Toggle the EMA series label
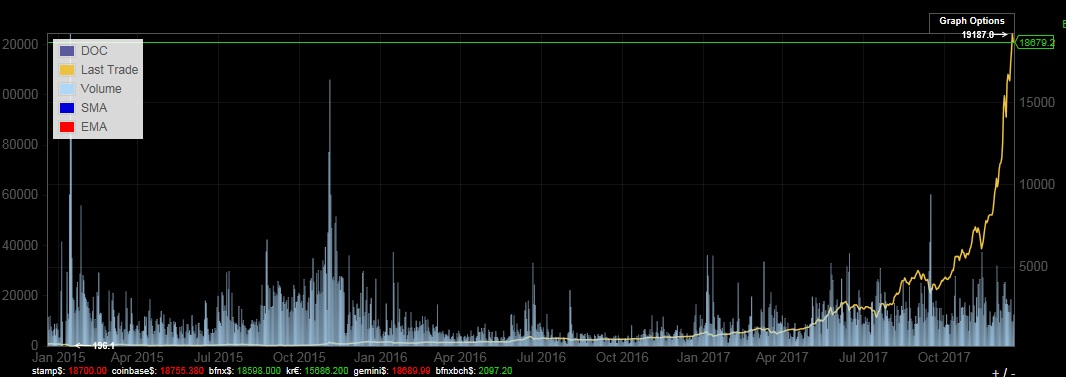This screenshot has width=1066, height=377. tap(93, 127)
